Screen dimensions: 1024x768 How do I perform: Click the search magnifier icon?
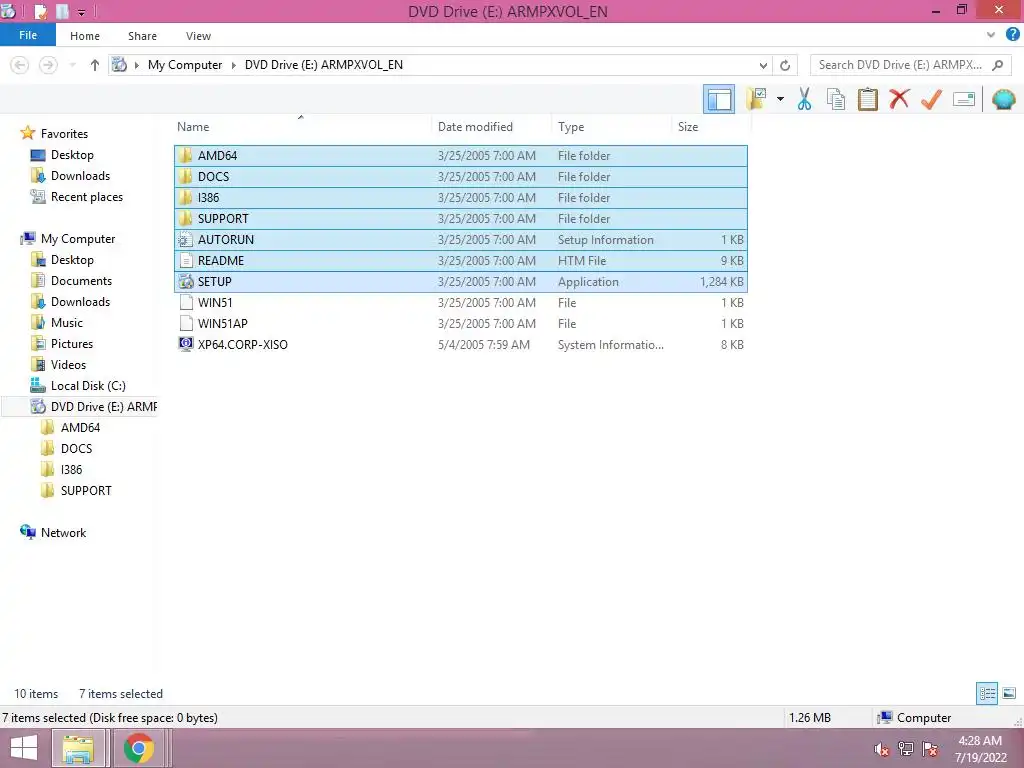[x=997, y=65]
